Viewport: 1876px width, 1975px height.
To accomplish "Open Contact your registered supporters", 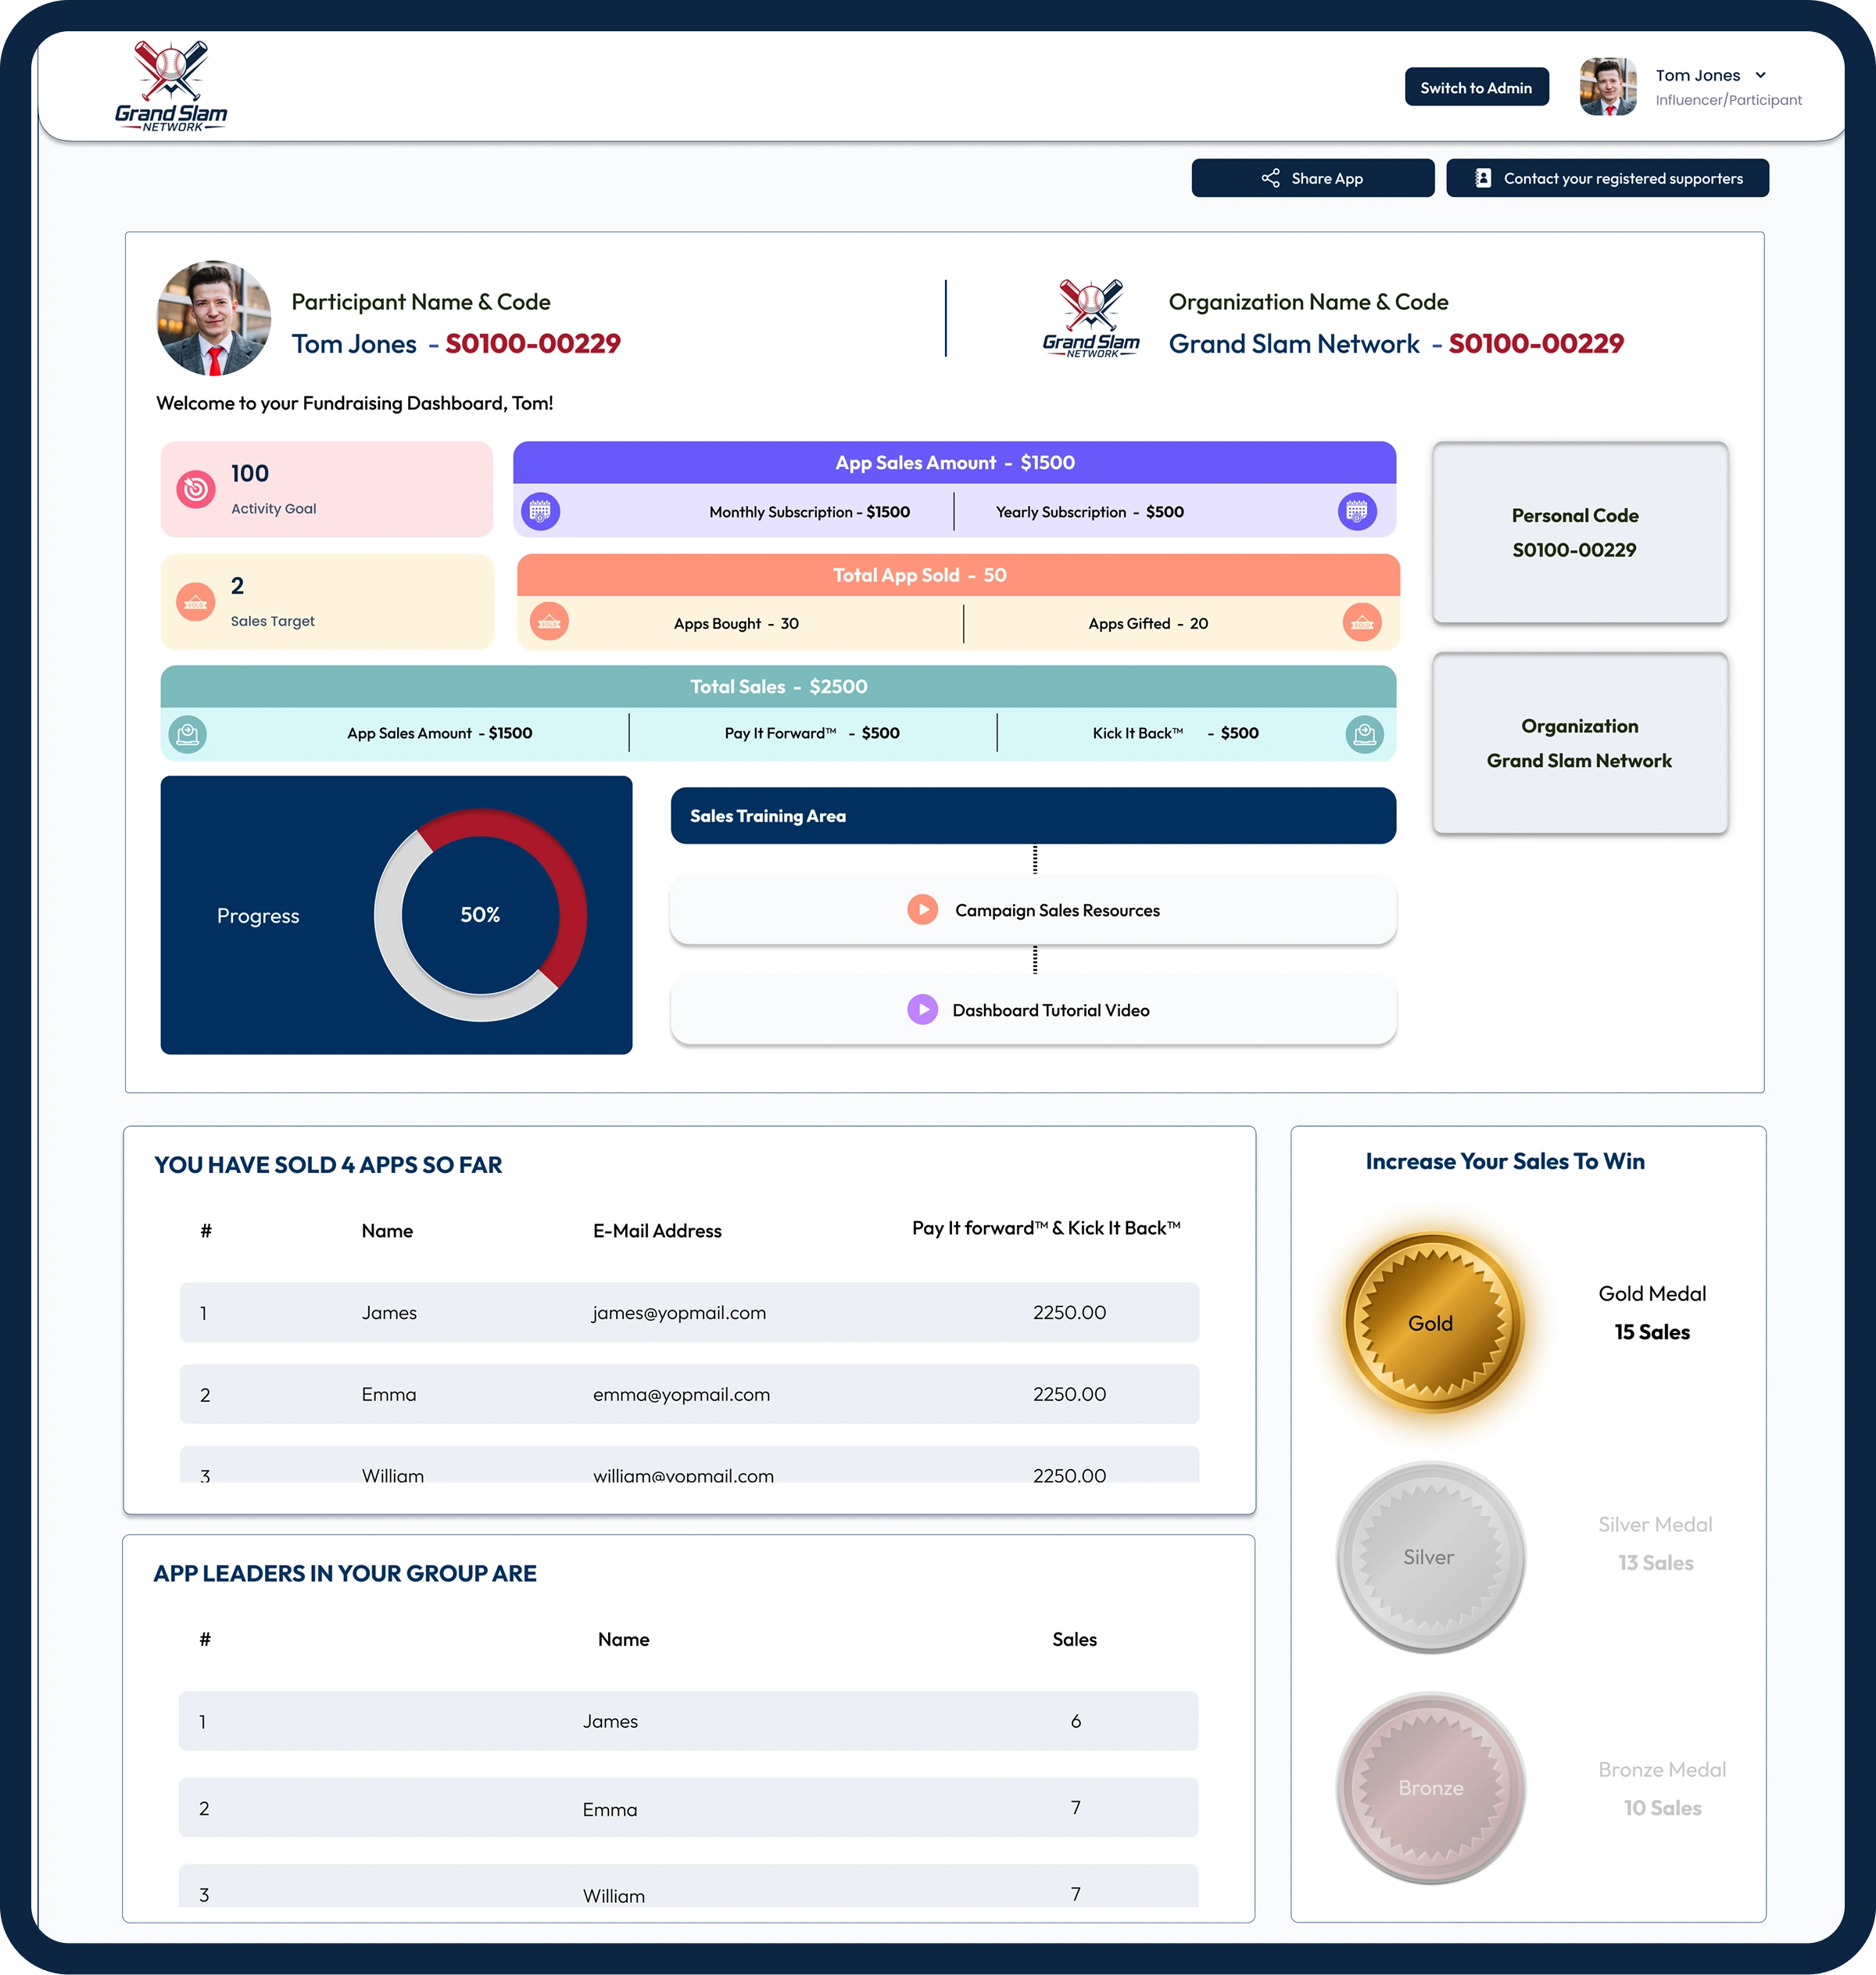I will (1607, 177).
